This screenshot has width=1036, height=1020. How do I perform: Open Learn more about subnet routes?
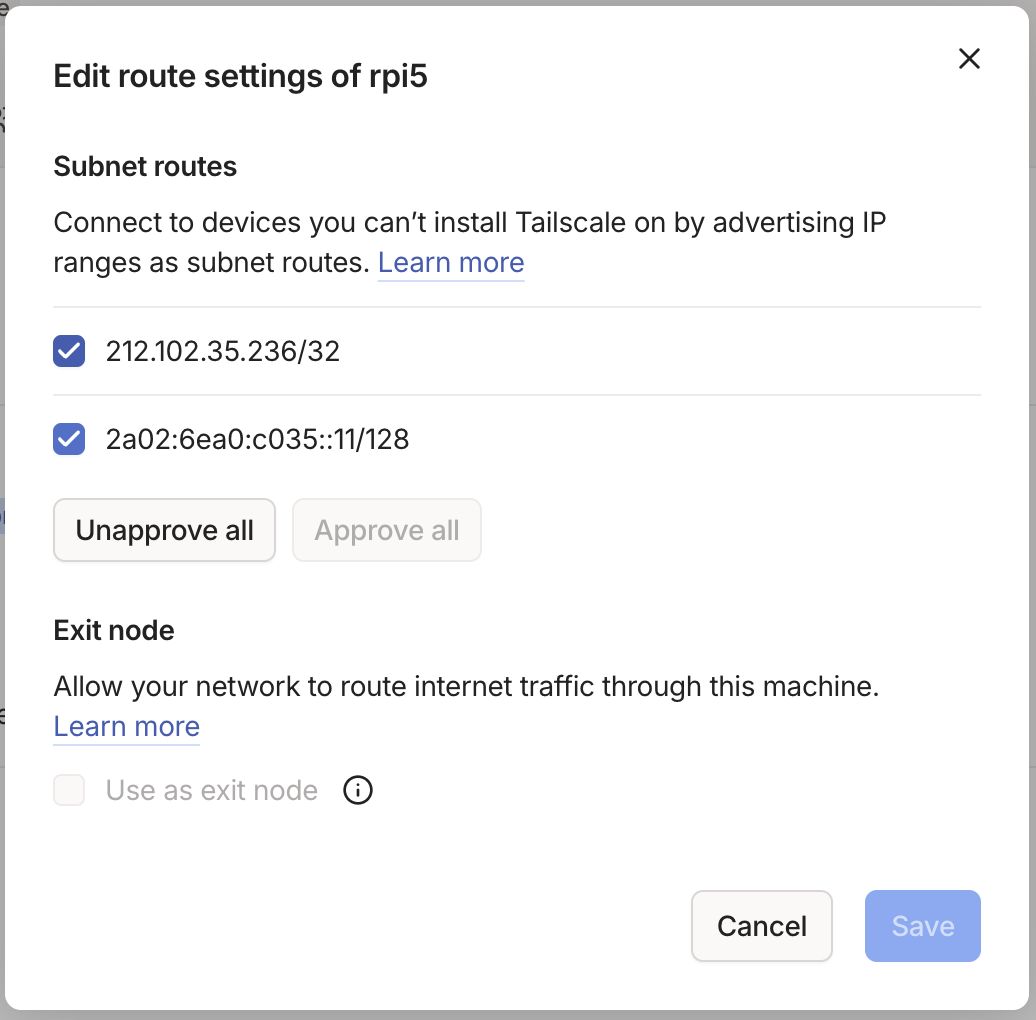point(450,262)
